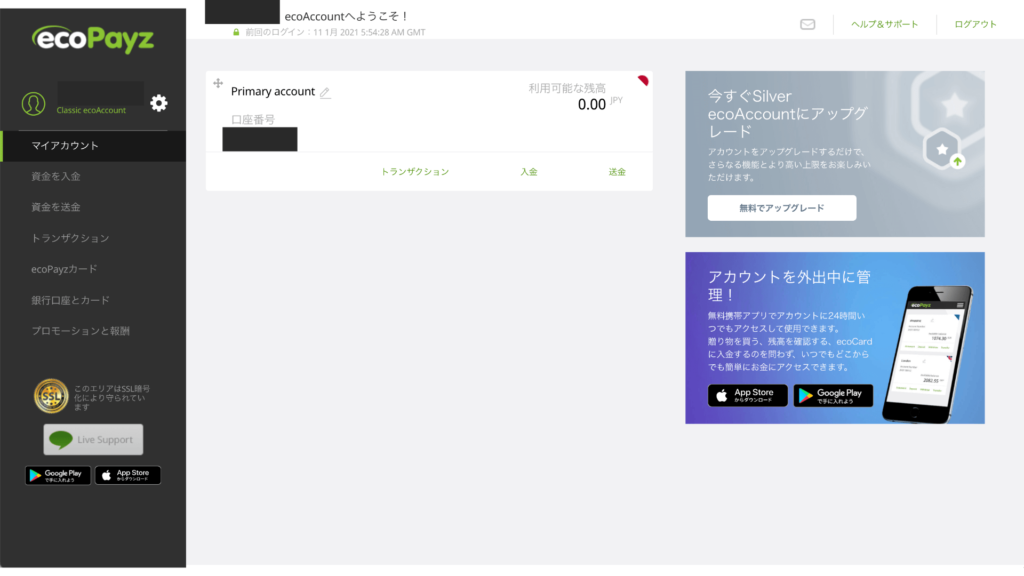
Task: Click 送金 link on account card
Action: pos(617,172)
